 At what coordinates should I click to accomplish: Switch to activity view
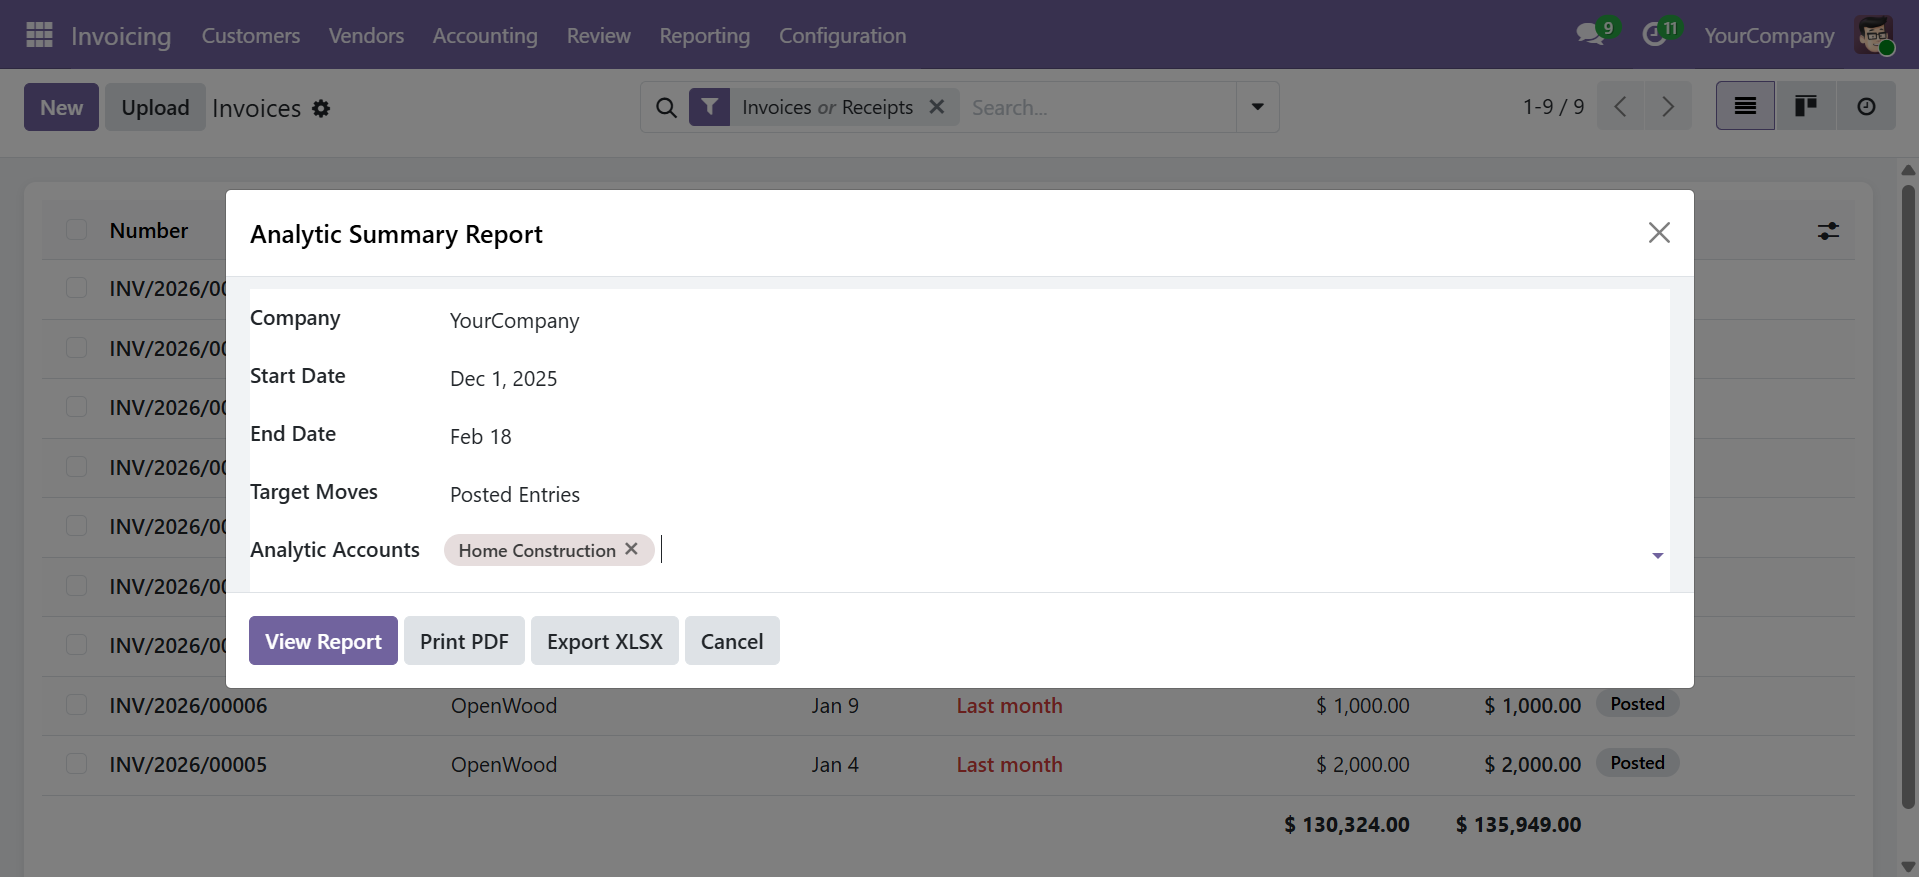point(1866,107)
